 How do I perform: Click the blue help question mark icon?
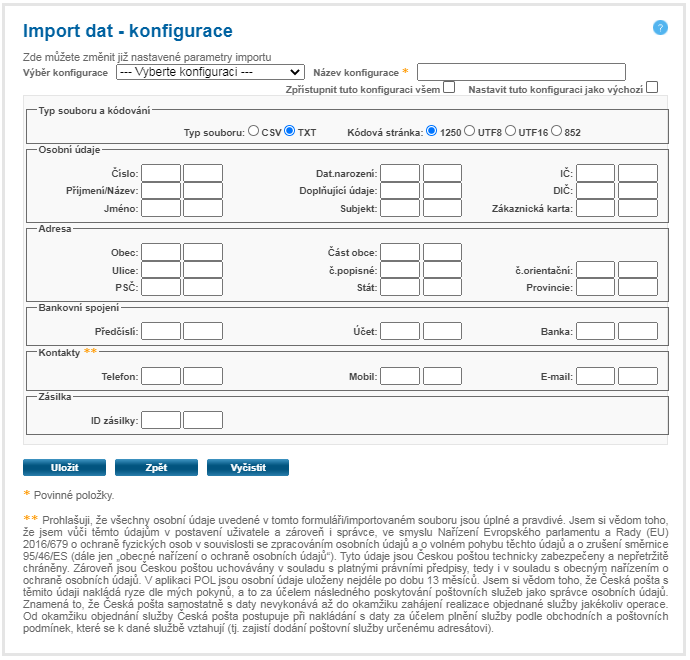[660, 27]
